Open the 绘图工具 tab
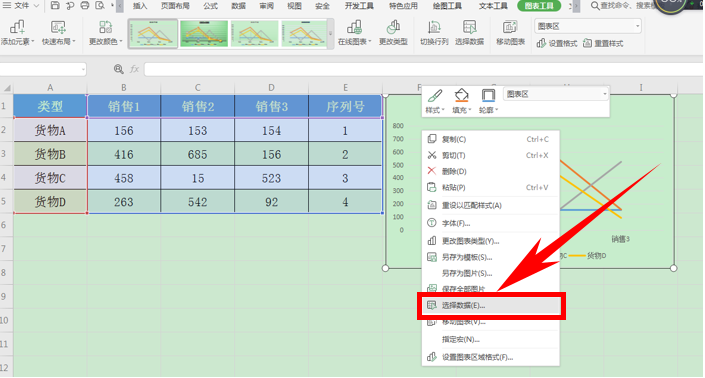 coord(447,6)
